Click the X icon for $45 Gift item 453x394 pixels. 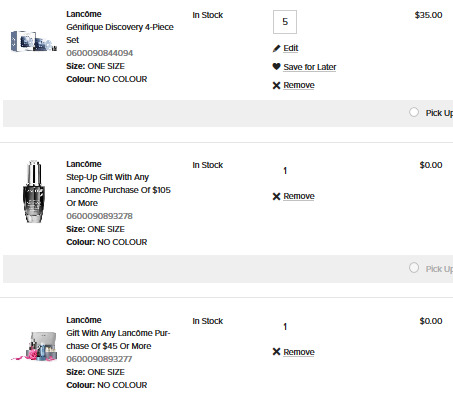[x=276, y=352]
